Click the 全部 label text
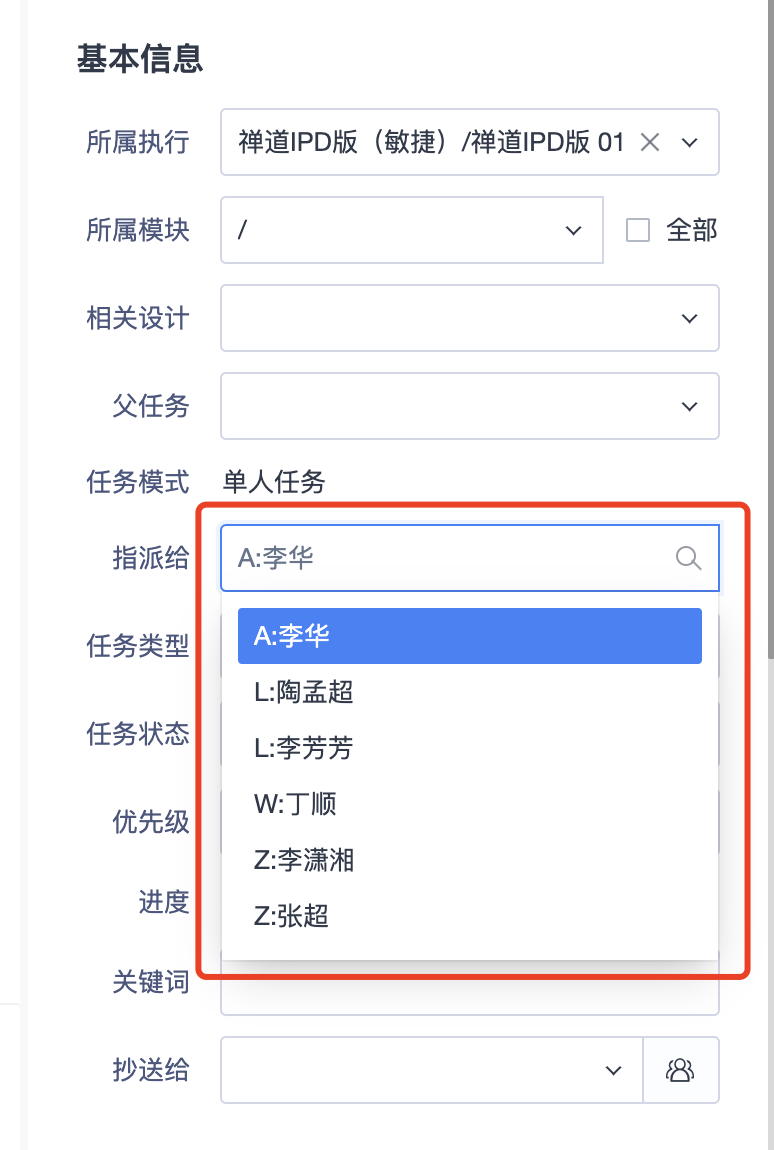 [691, 230]
